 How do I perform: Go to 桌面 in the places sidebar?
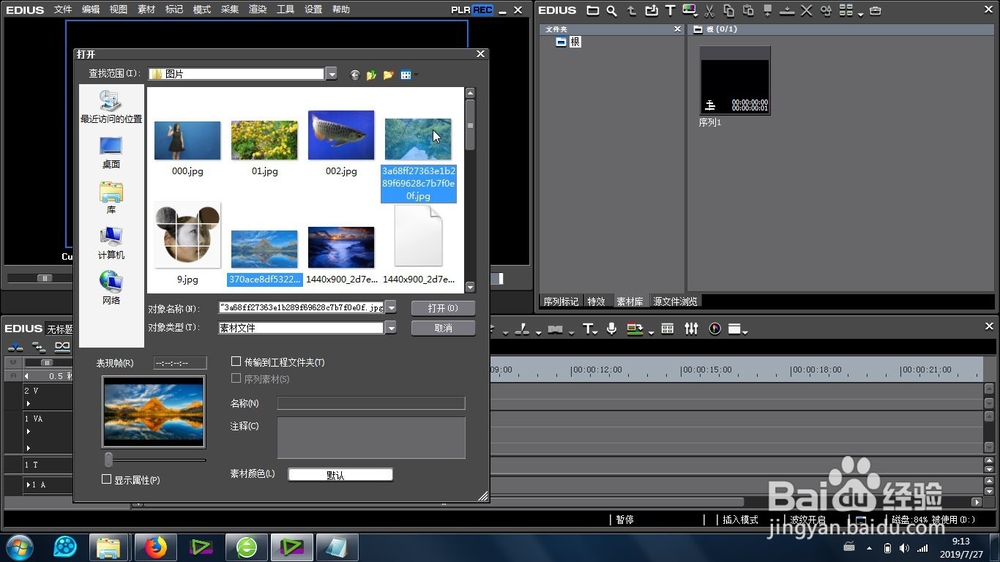tap(111, 152)
